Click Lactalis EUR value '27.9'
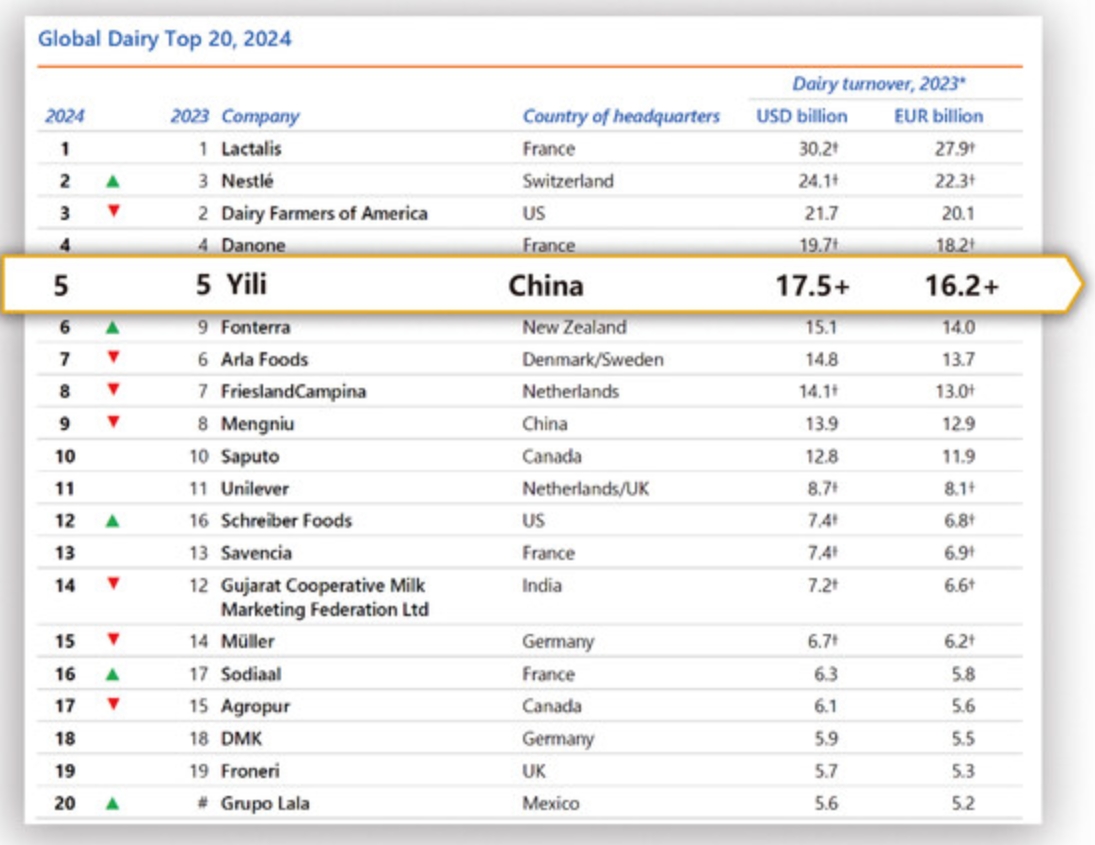This screenshot has width=1095, height=845. (x=955, y=149)
